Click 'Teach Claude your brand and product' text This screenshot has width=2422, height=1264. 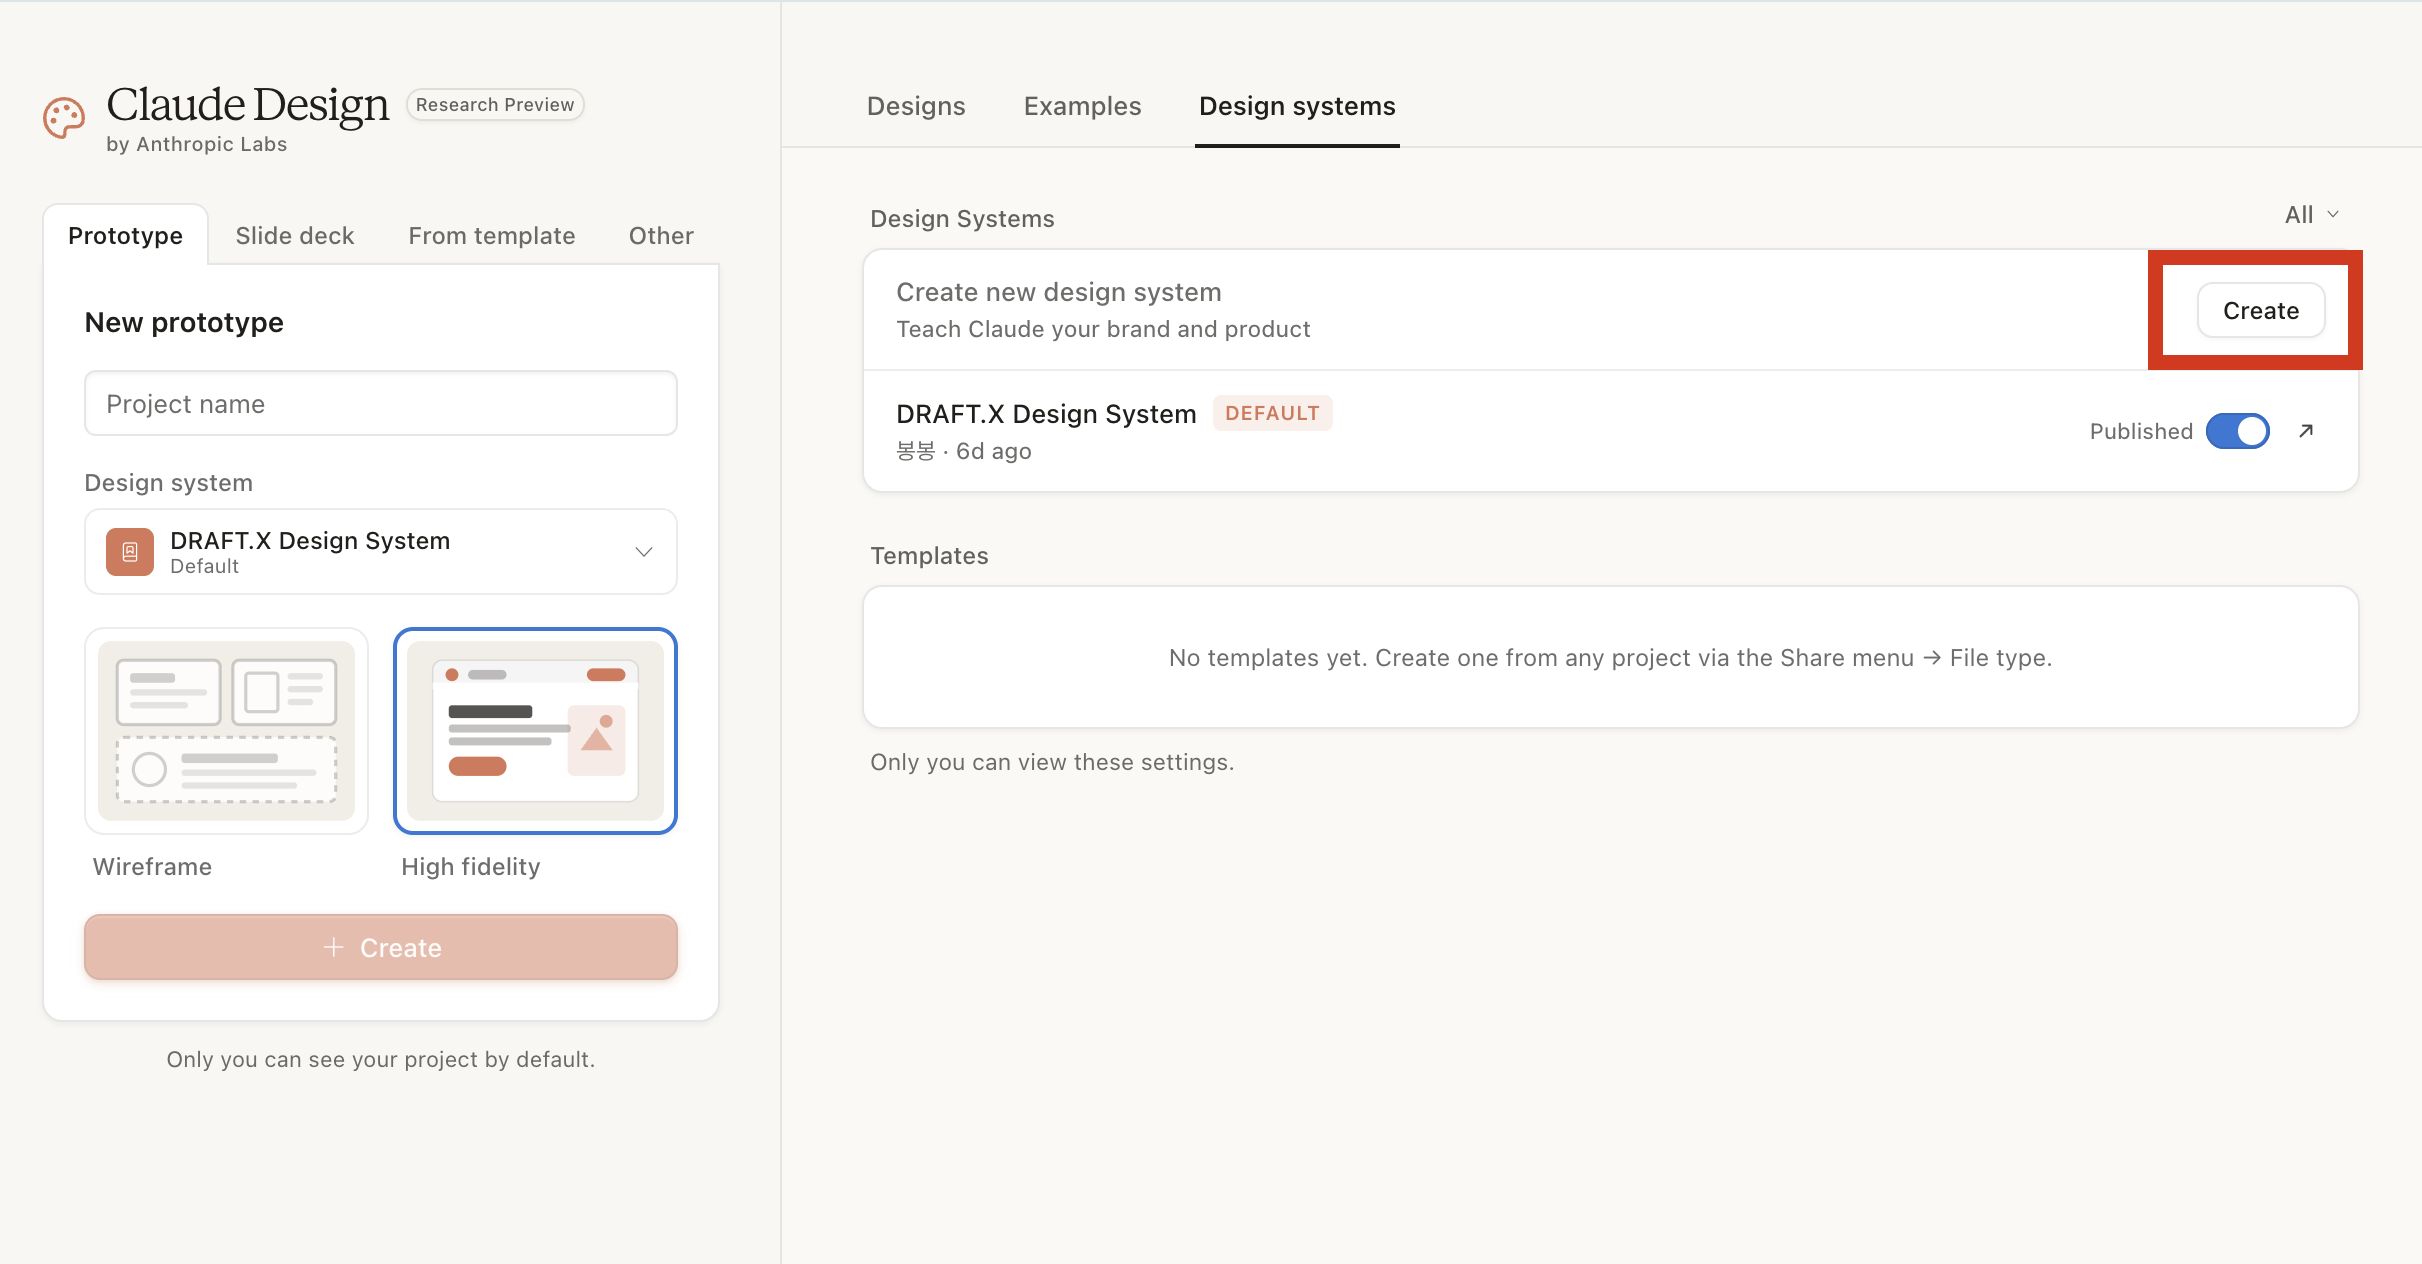1103,329
